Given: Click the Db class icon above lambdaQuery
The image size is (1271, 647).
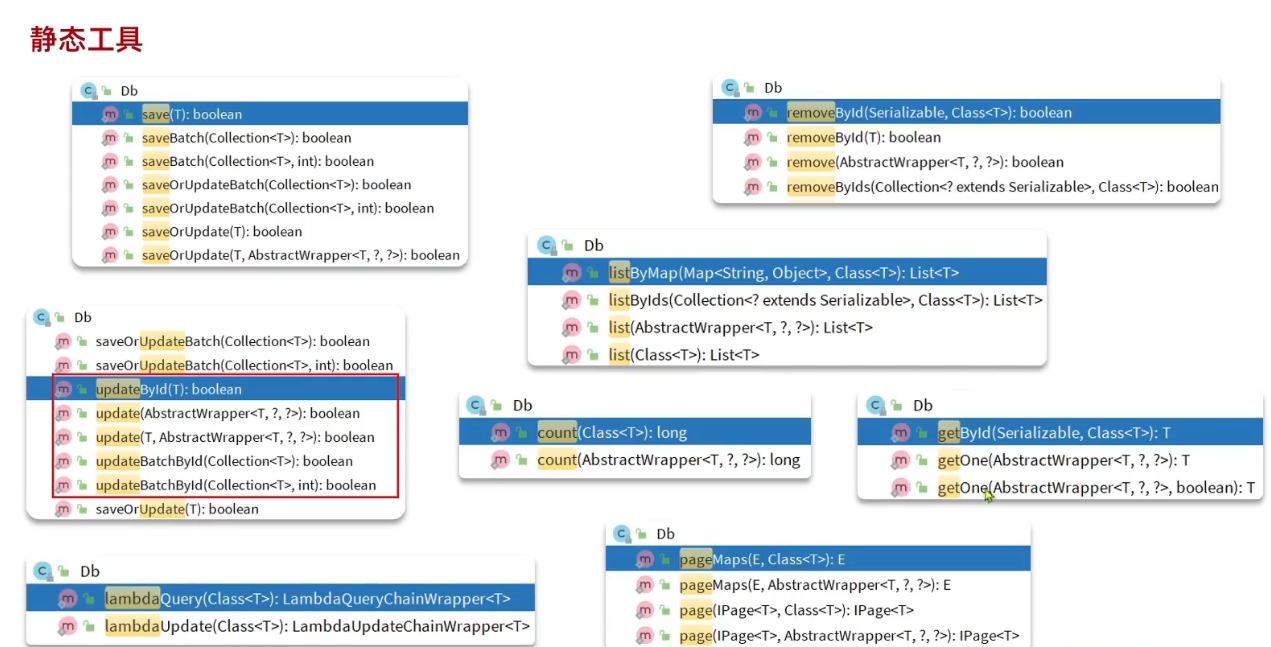Looking at the screenshot, I should tap(42, 571).
